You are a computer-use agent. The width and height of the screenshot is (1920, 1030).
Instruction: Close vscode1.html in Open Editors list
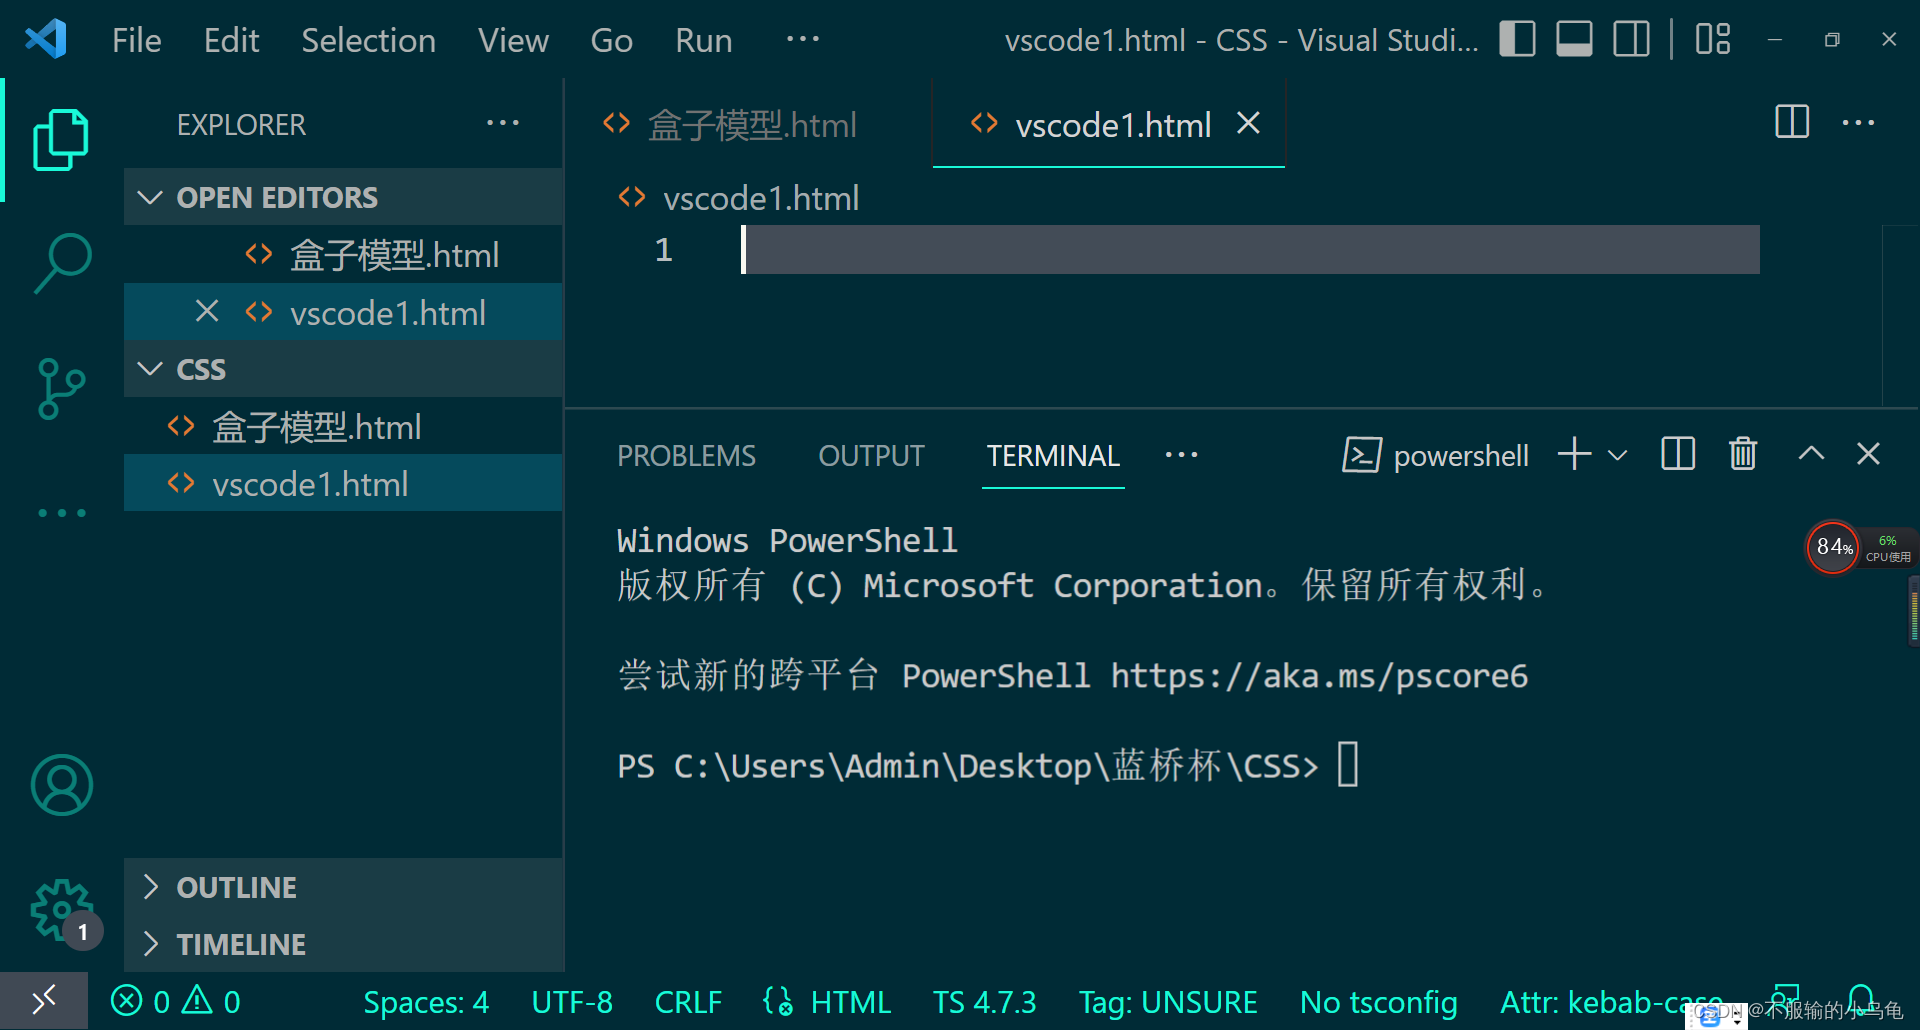[x=207, y=311]
